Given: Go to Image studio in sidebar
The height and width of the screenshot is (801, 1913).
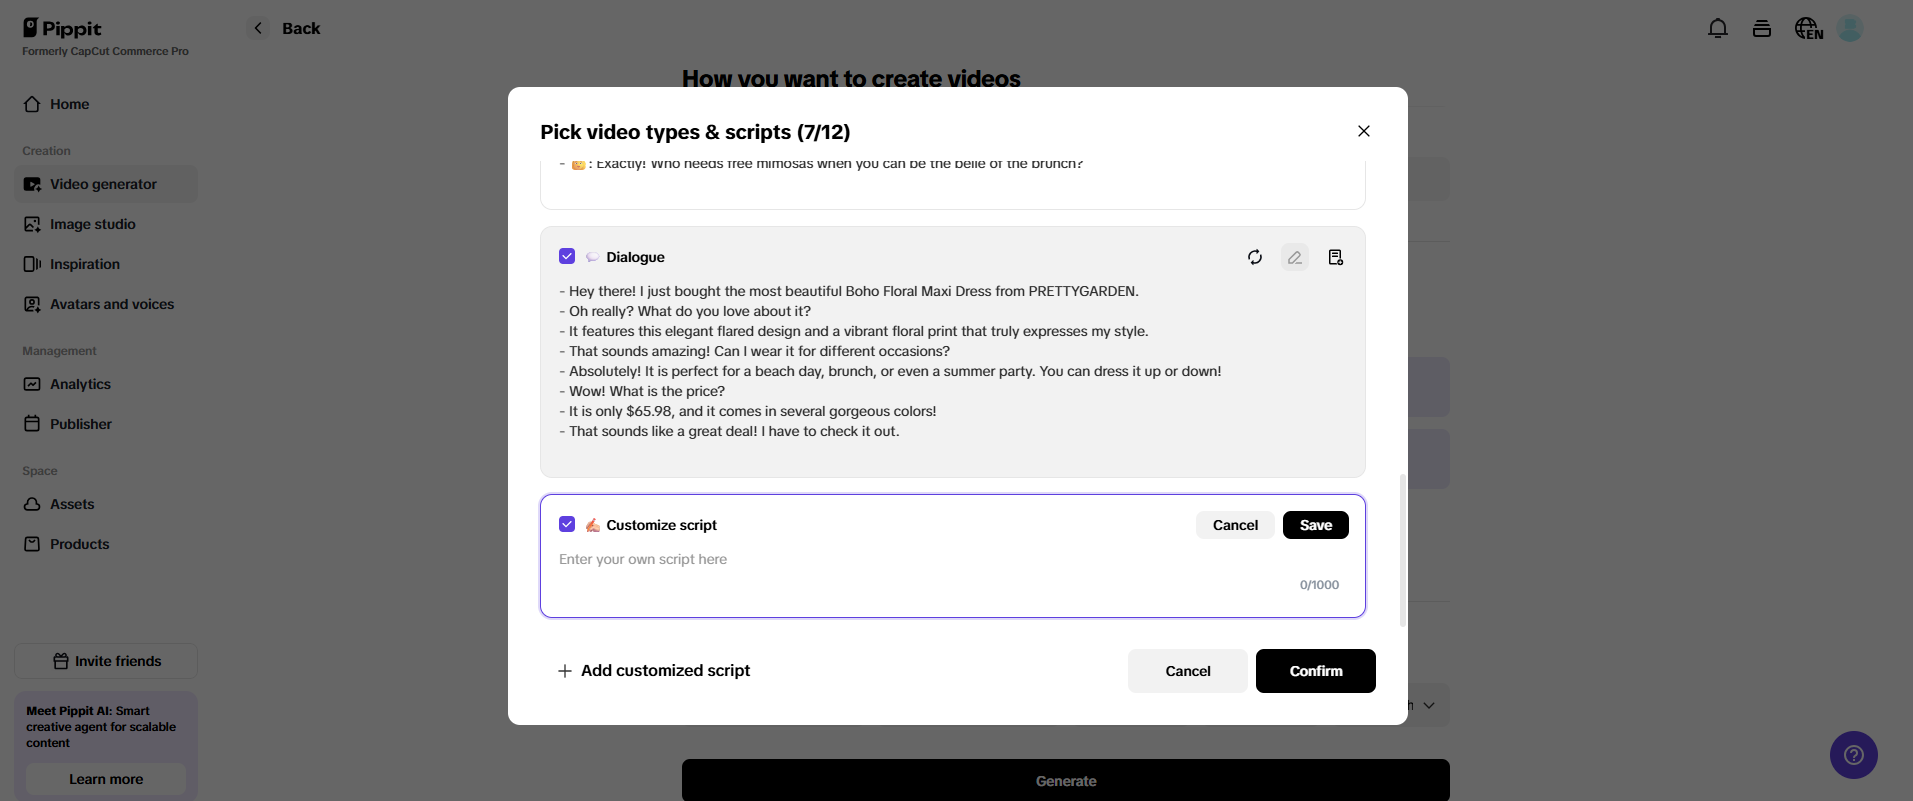Looking at the screenshot, I should click(92, 224).
